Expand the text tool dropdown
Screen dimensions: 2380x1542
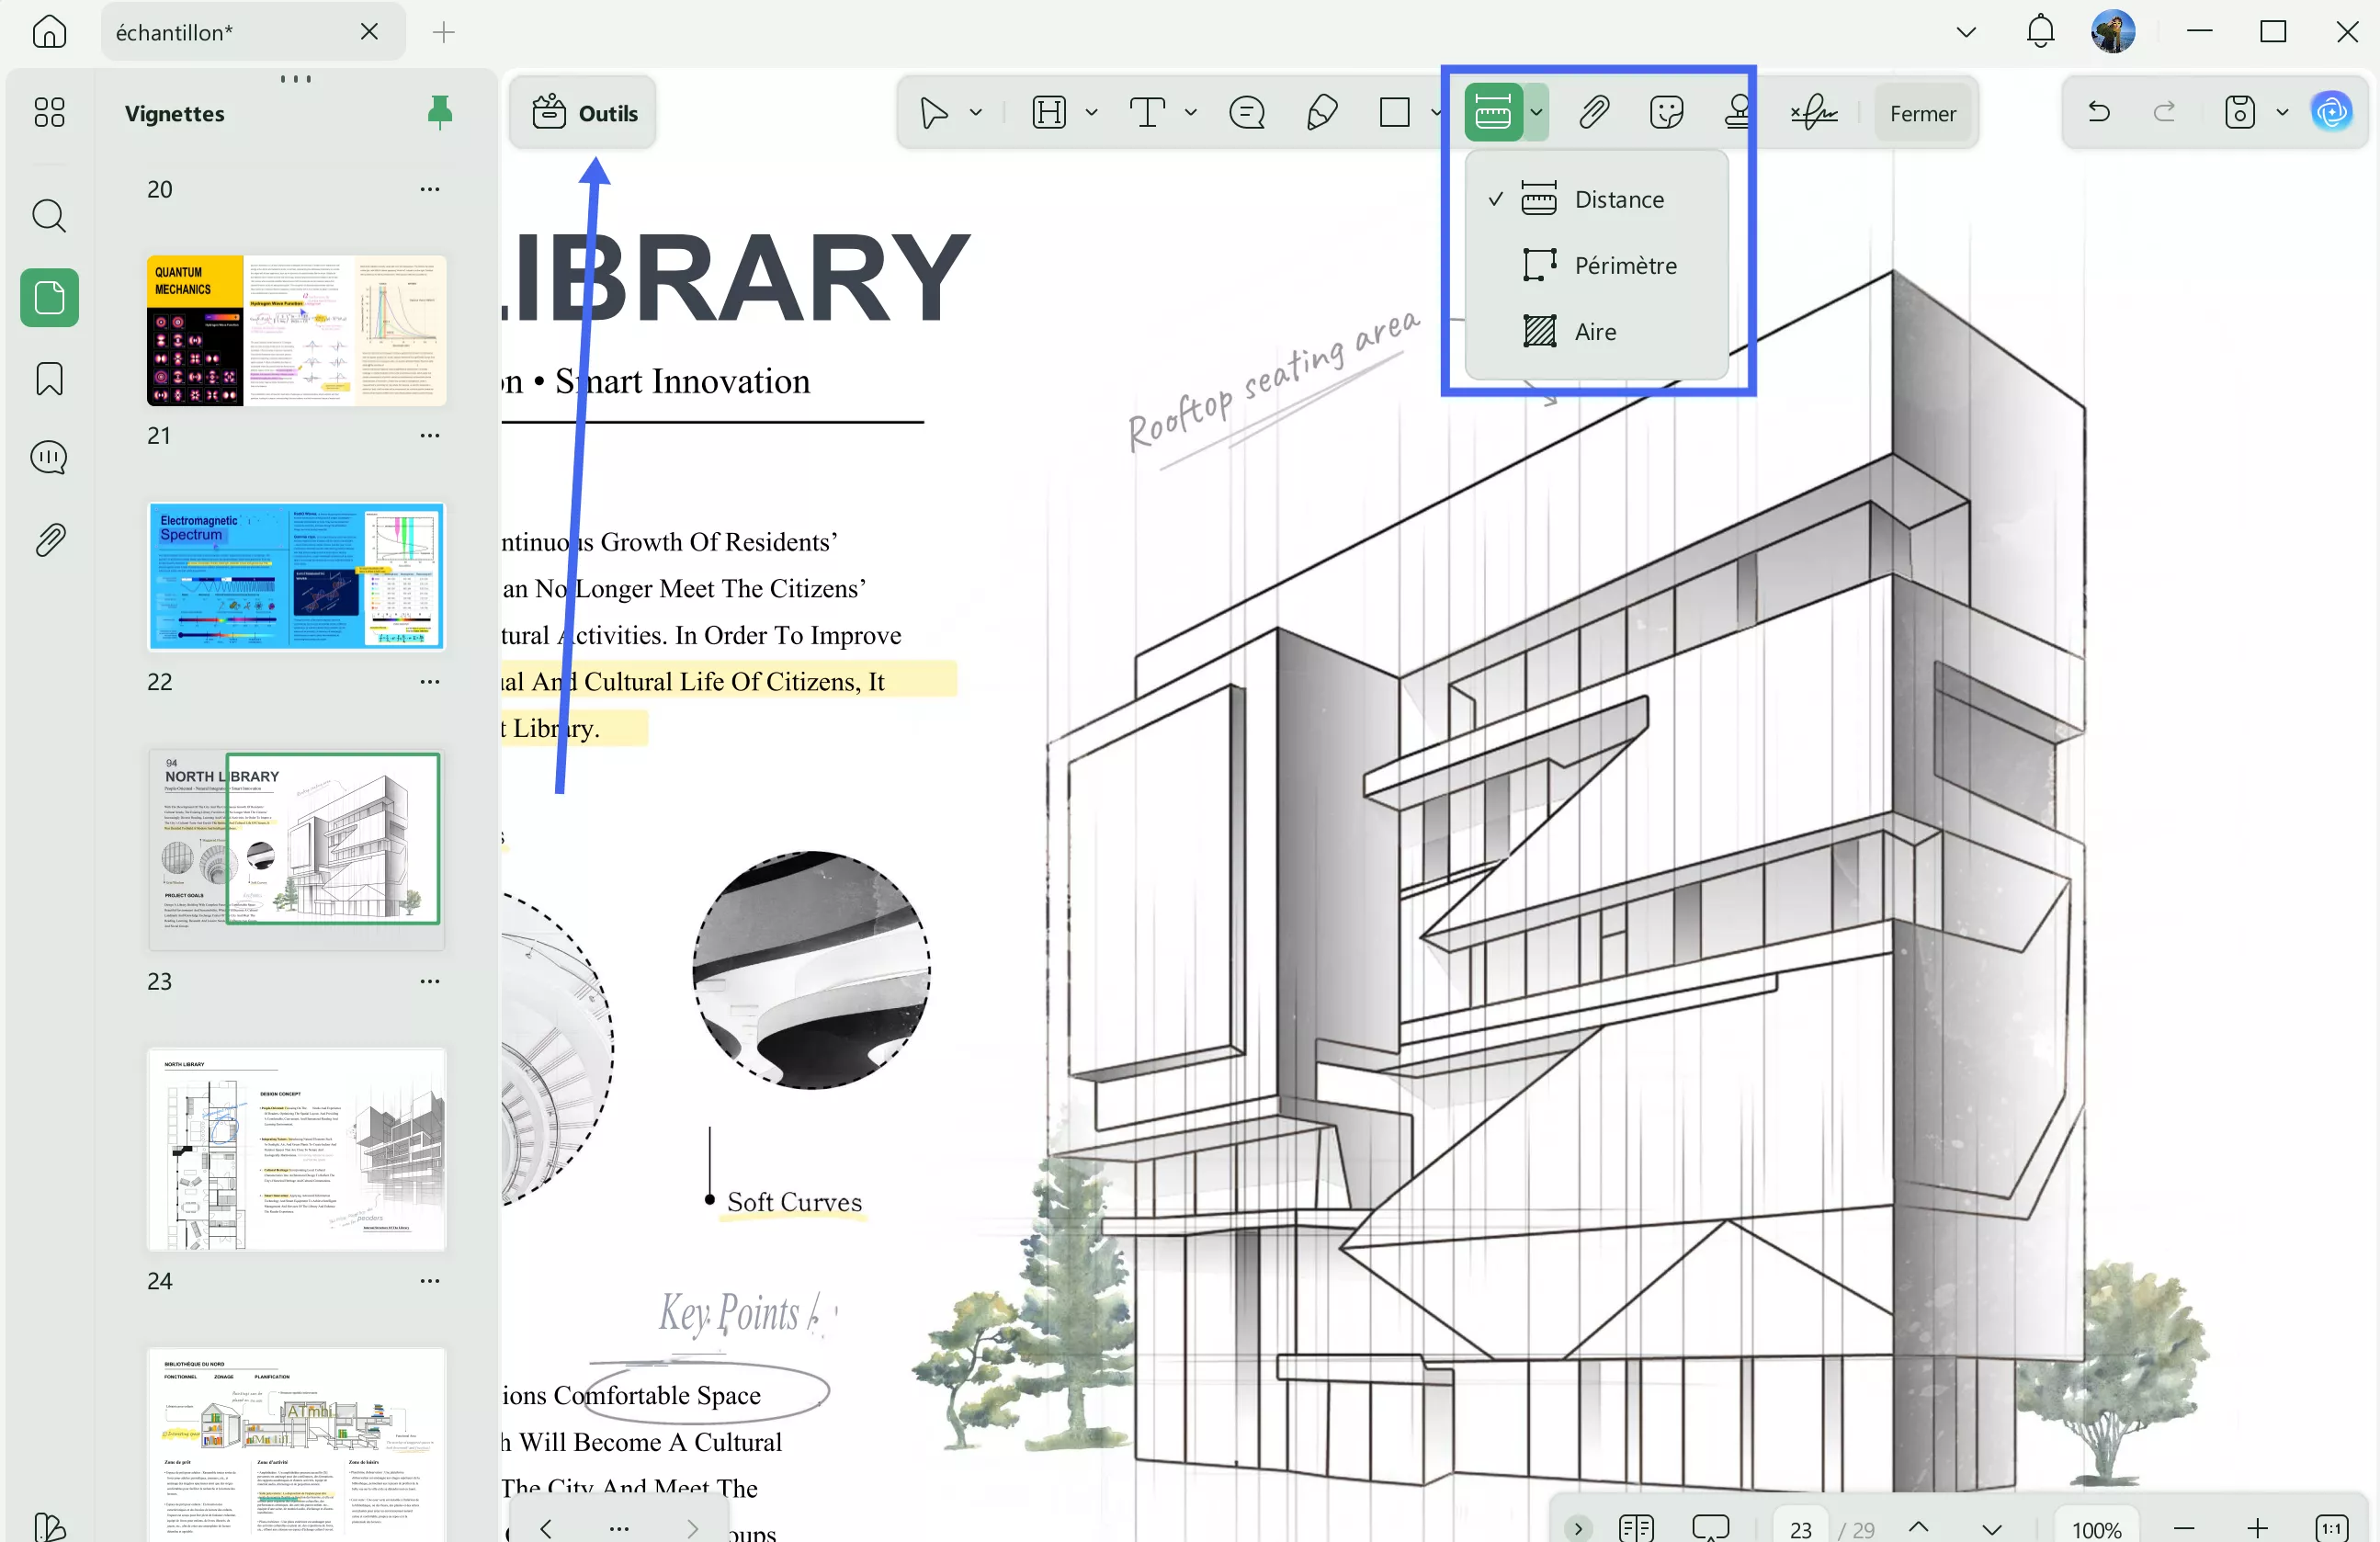(x=1190, y=112)
